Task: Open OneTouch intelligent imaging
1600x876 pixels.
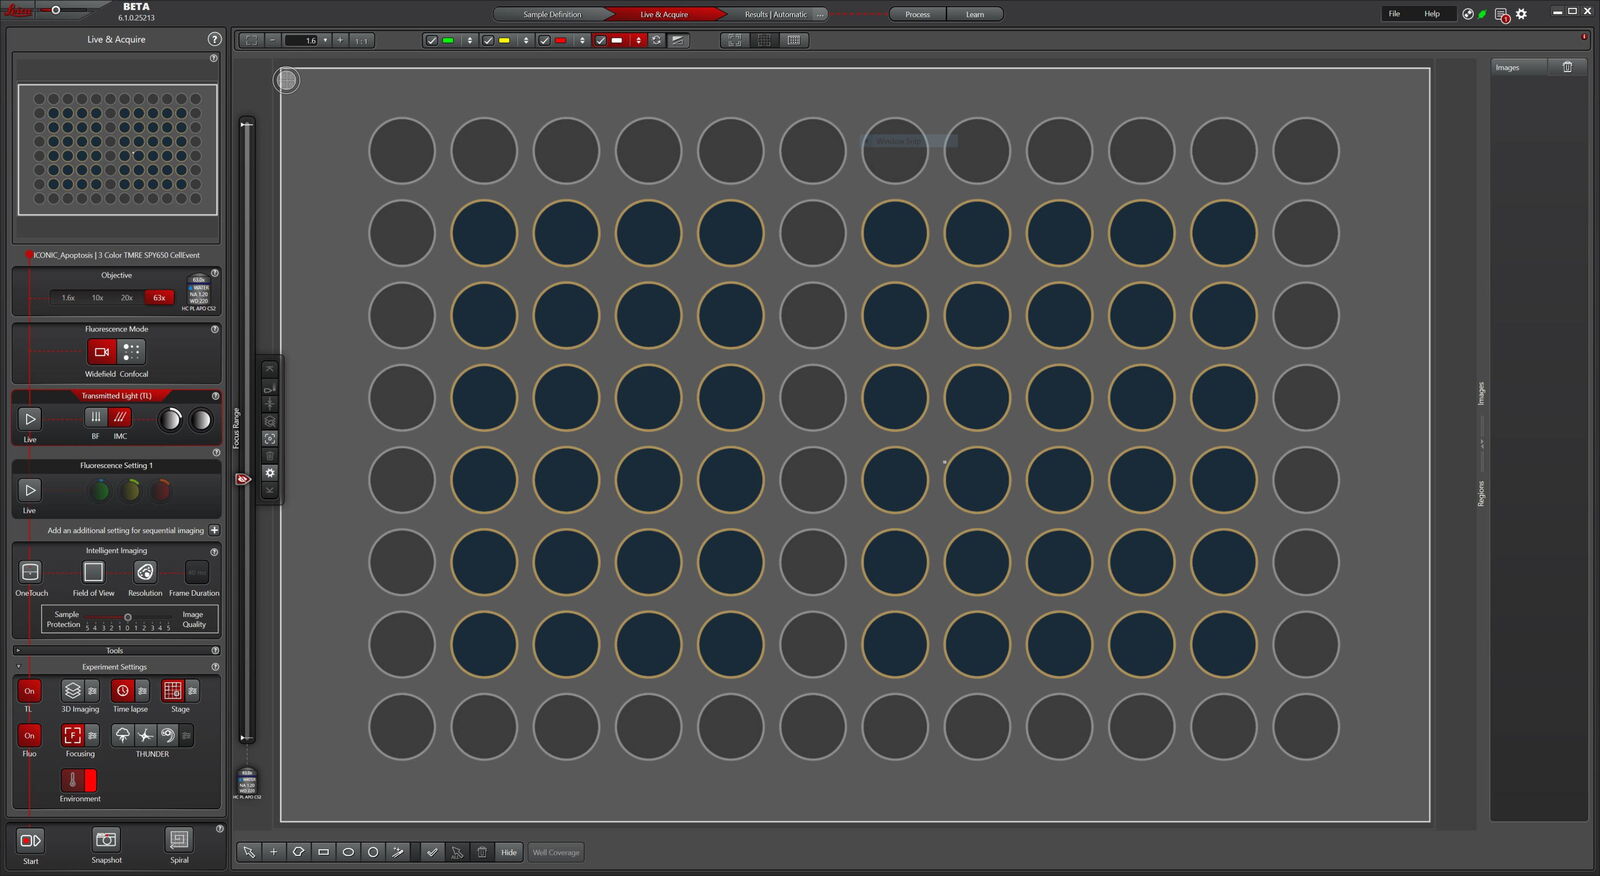Action: pos(30,572)
